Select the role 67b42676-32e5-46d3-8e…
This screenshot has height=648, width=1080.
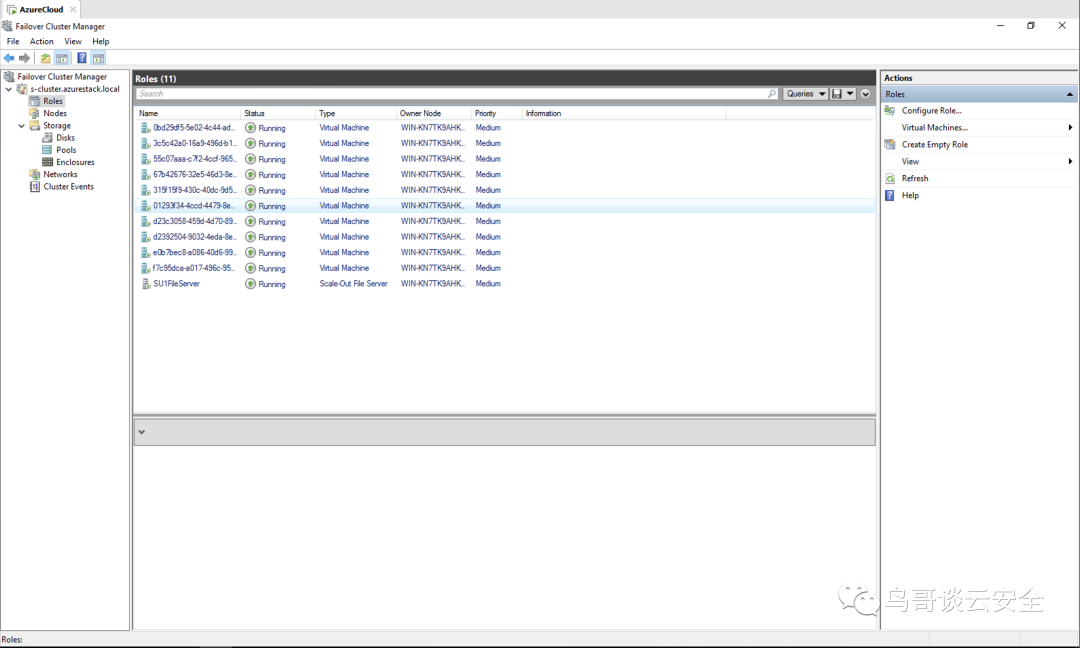[504, 175]
